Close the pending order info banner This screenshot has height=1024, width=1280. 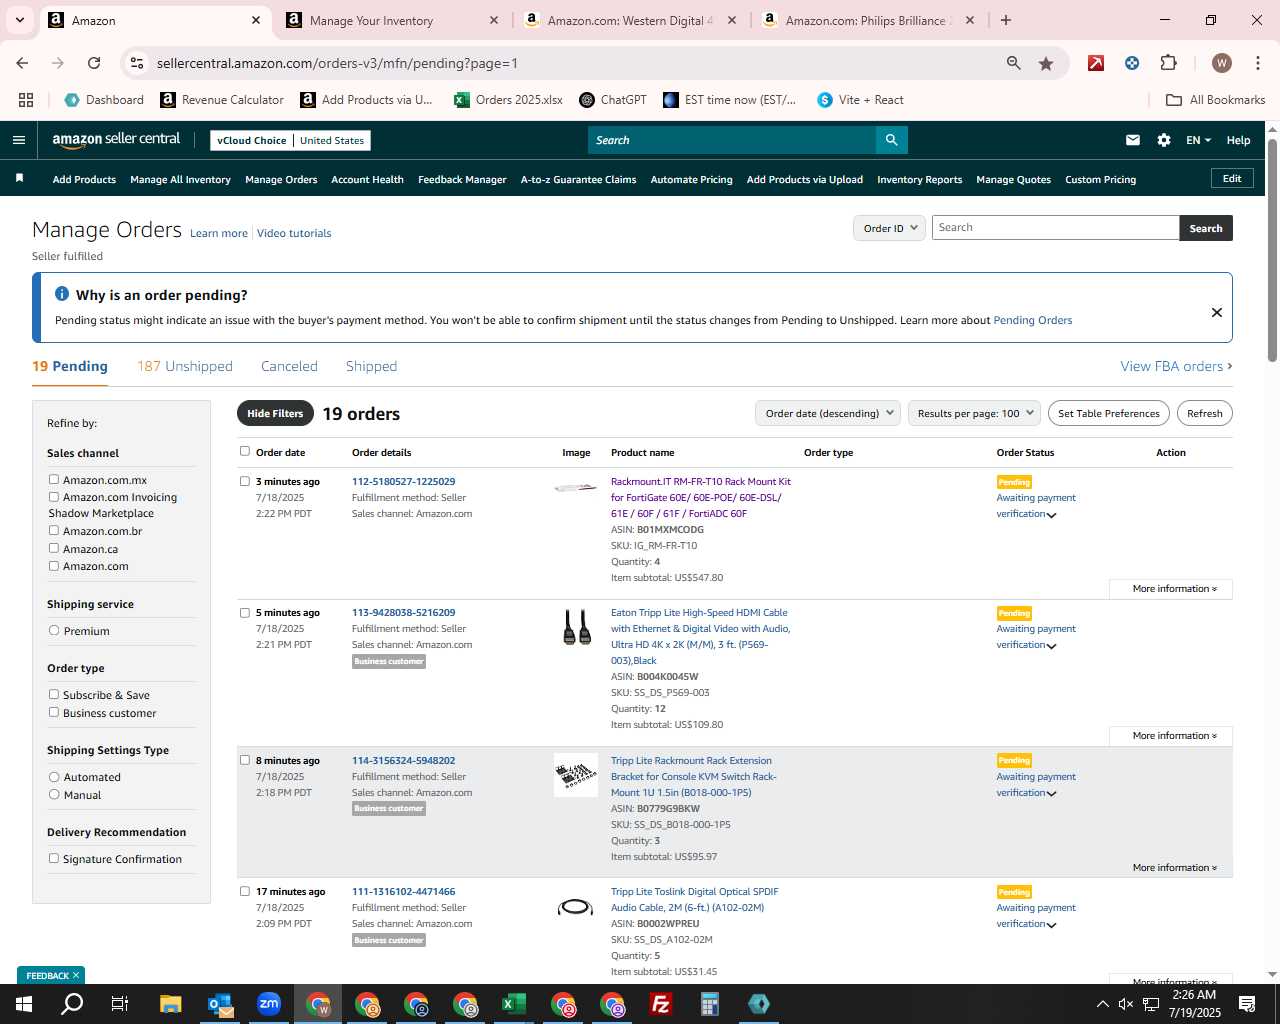pyautogui.click(x=1217, y=312)
